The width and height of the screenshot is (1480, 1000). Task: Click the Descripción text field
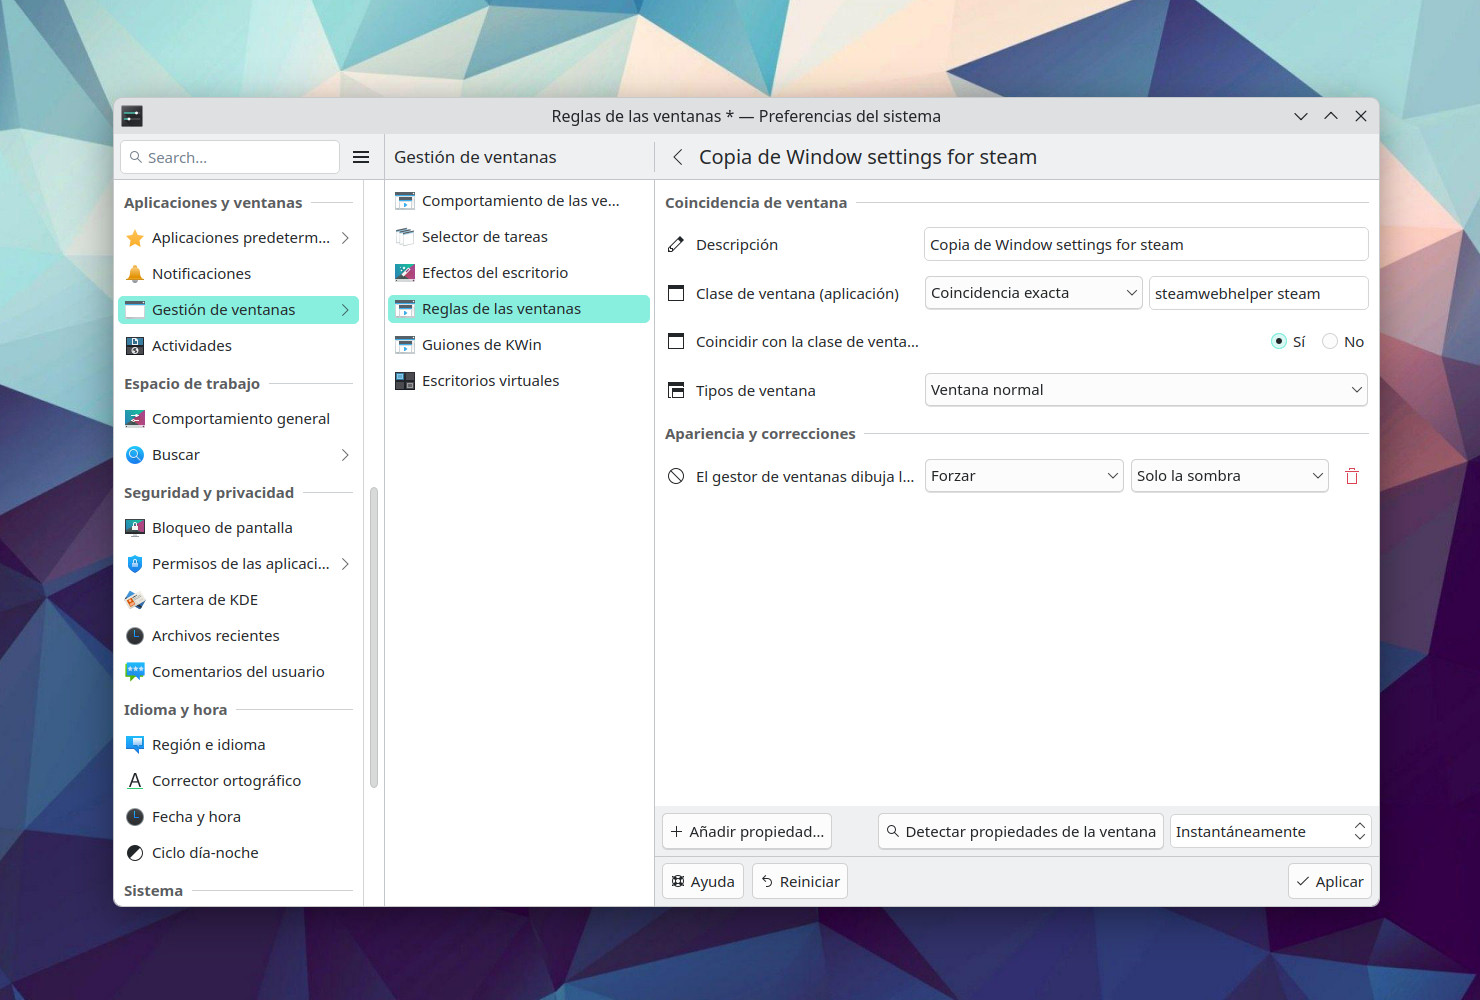(x=1146, y=245)
